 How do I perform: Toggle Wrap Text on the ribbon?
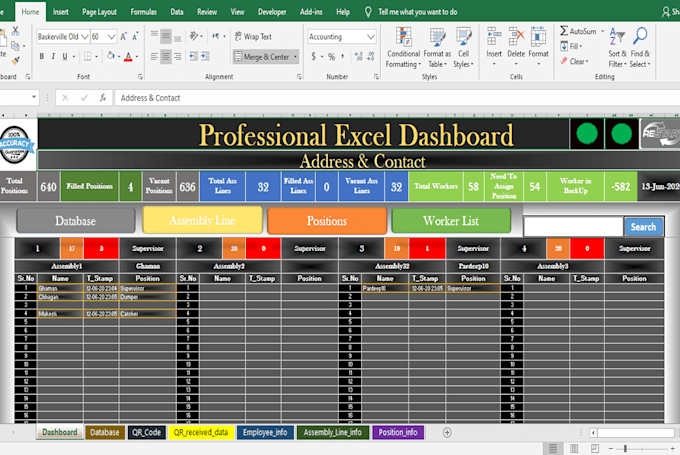point(251,37)
